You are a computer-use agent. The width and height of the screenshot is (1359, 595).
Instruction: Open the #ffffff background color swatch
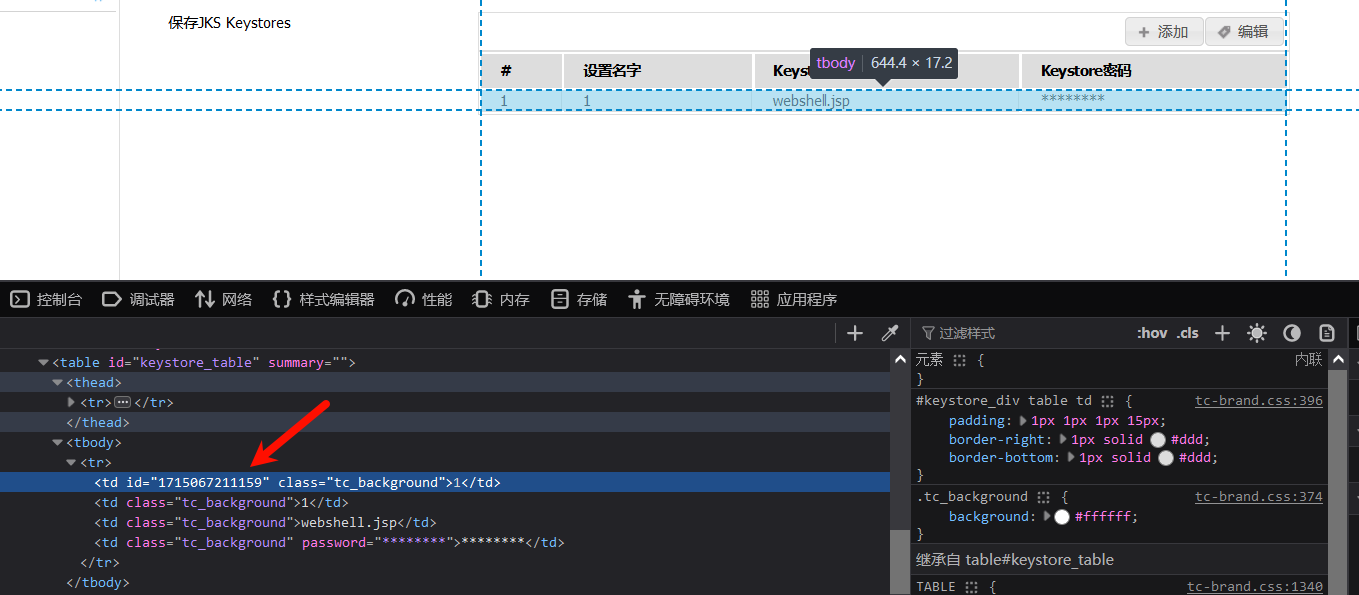tap(1062, 517)
